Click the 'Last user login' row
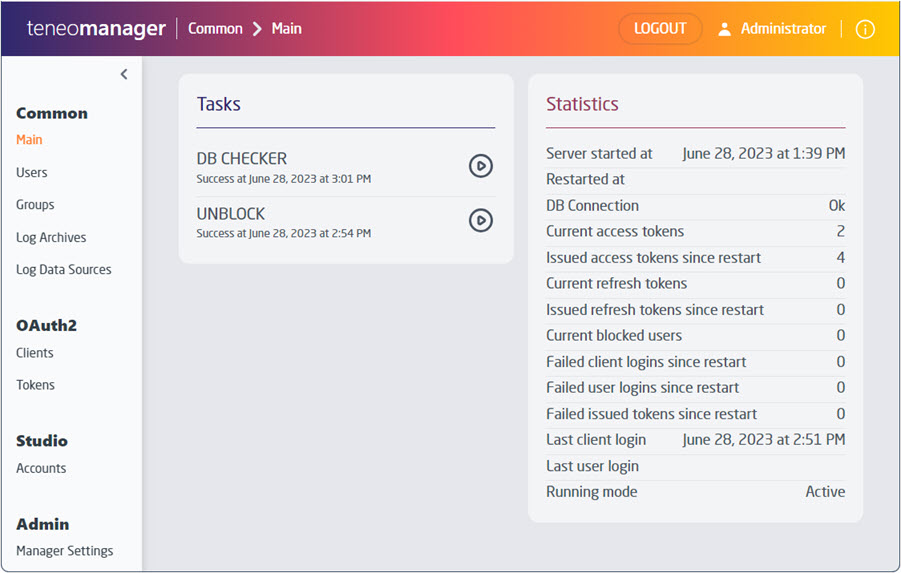 pyautogui.click(x=696, y=466)
